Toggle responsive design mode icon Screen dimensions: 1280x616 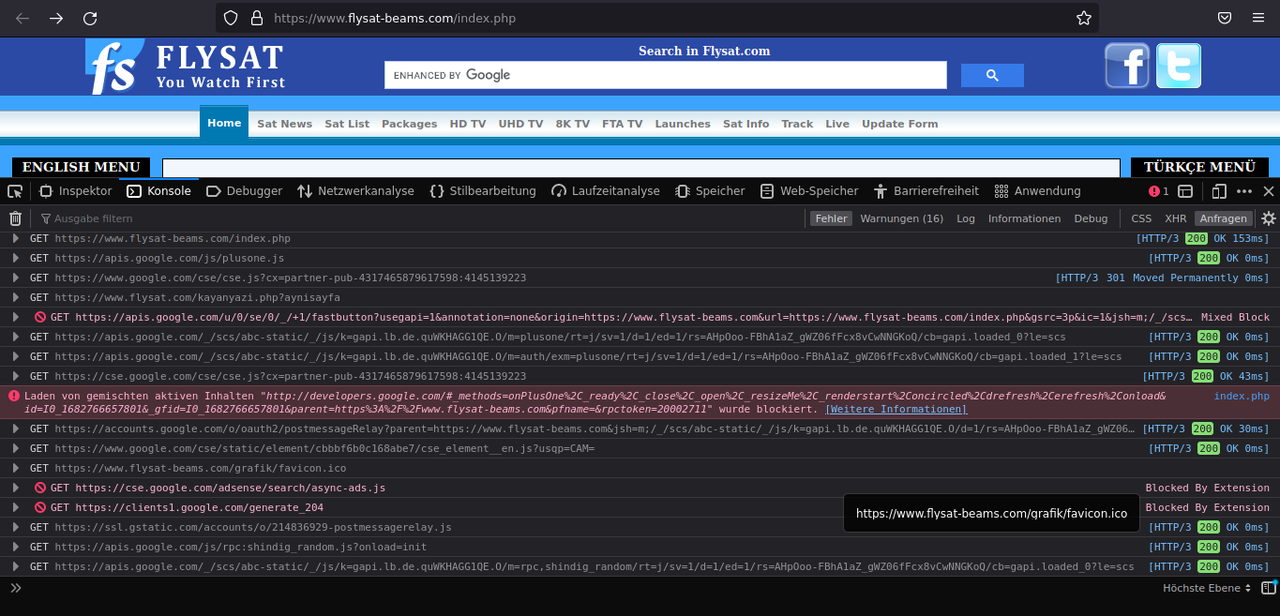[1219, 191]
